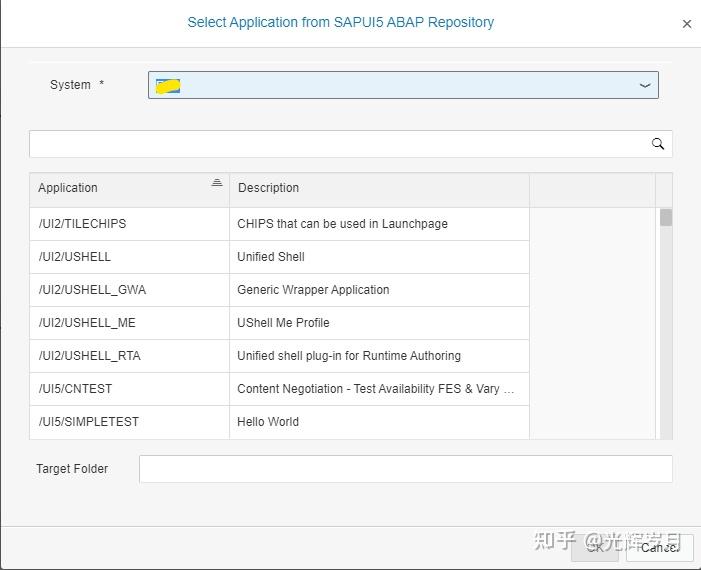Choose /UI2/USHELL_GWA from the list
The width and height of the screenshot is (701, 570).
tap(92, 290)
